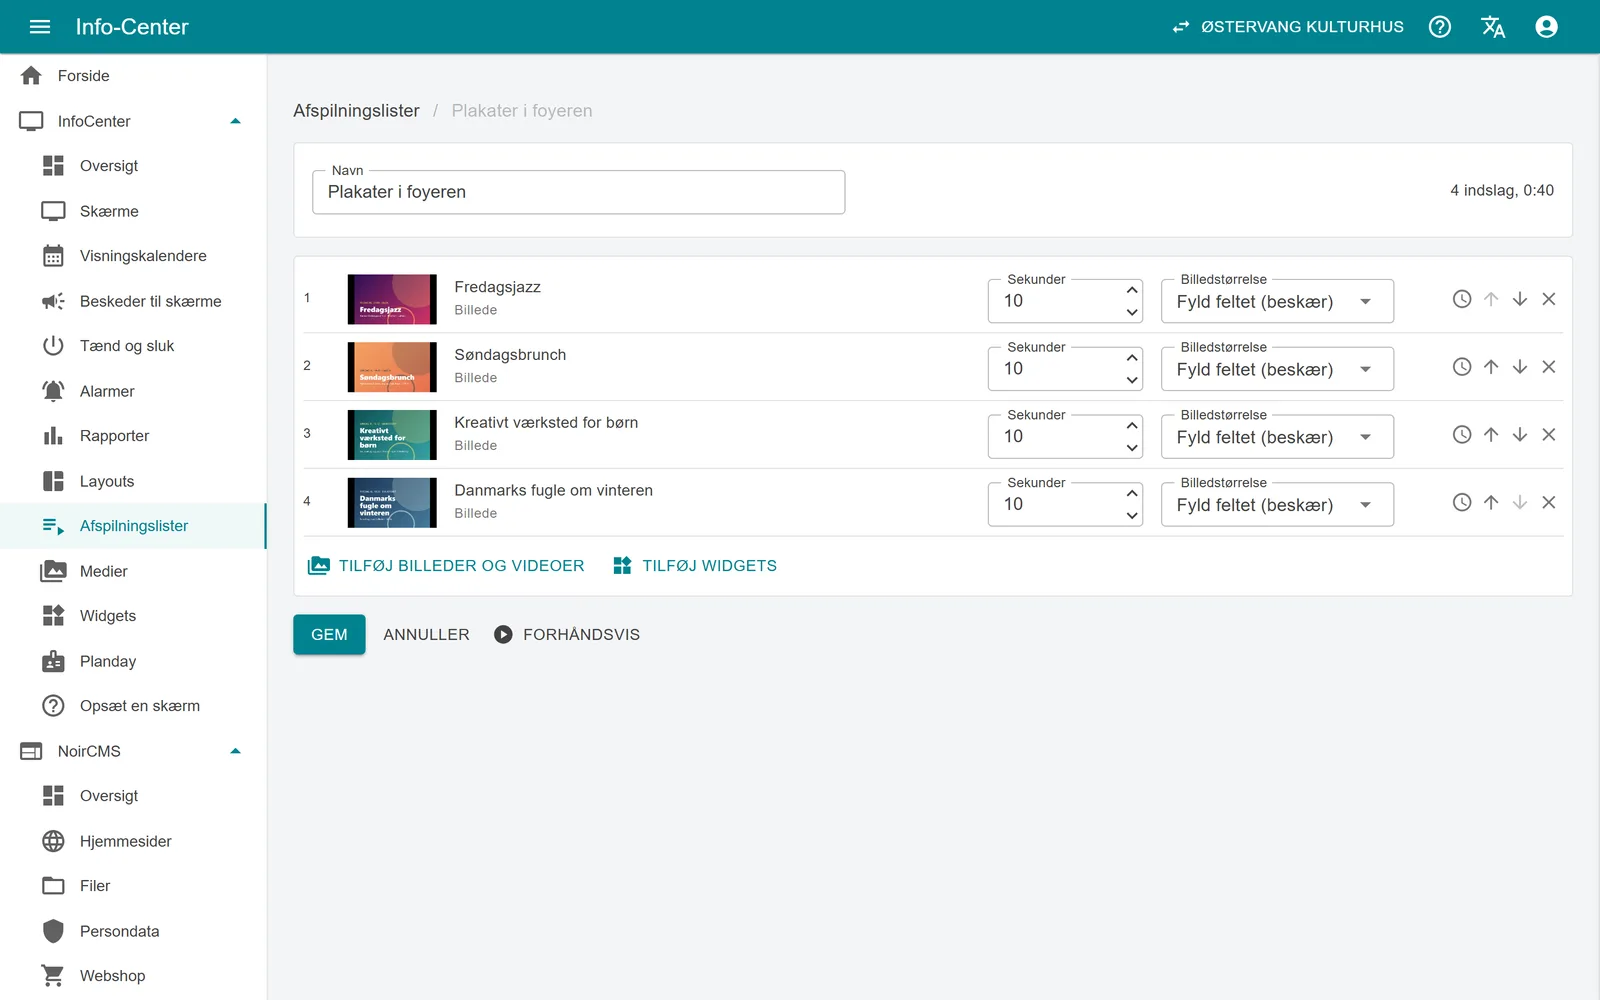Open the language translate icon
The image size is (1600, 1000).
[1493, 27]
